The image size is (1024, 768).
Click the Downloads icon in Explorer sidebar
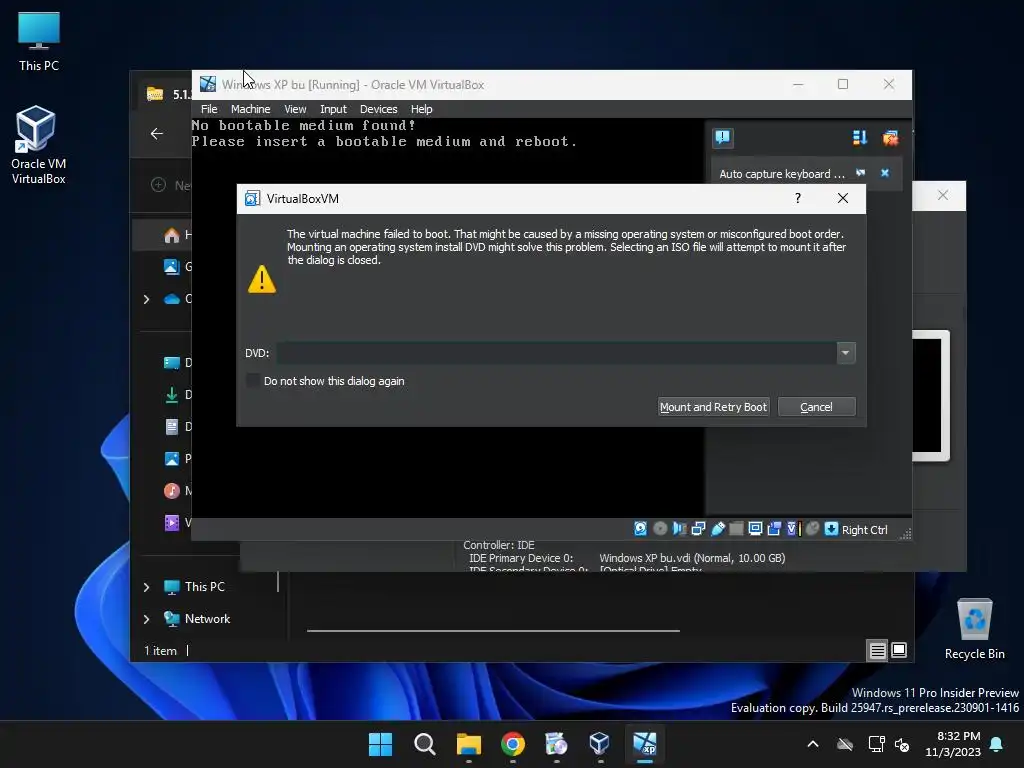(172, 394)
